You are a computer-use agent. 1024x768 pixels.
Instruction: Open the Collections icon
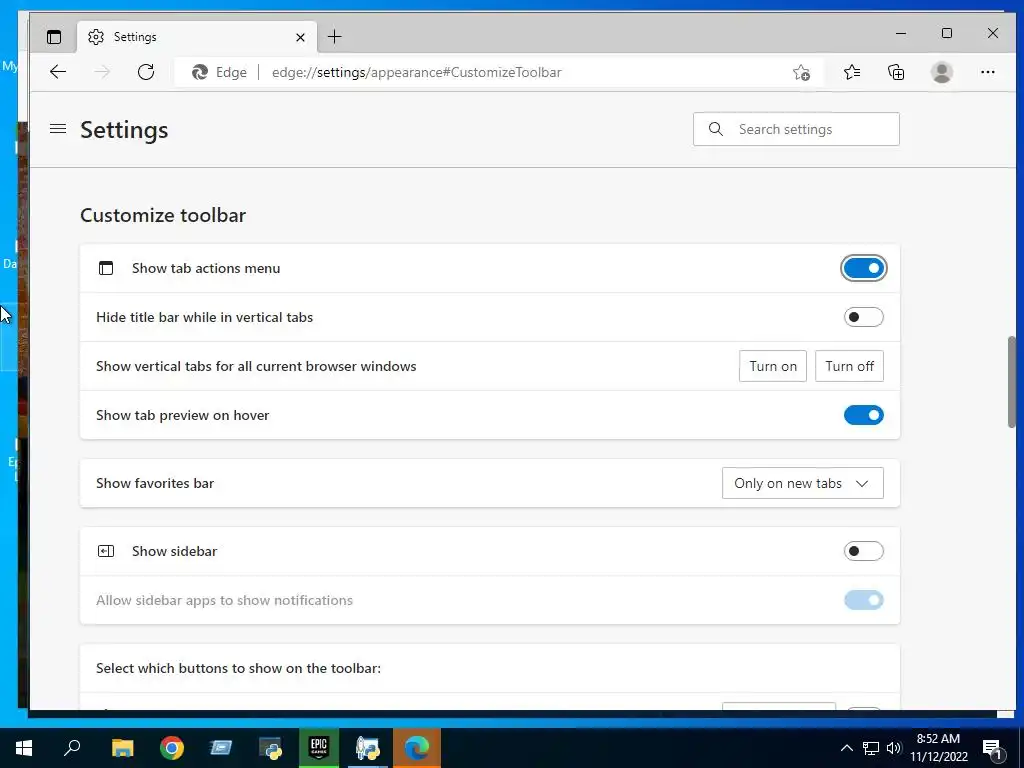[x=896, y=72]
